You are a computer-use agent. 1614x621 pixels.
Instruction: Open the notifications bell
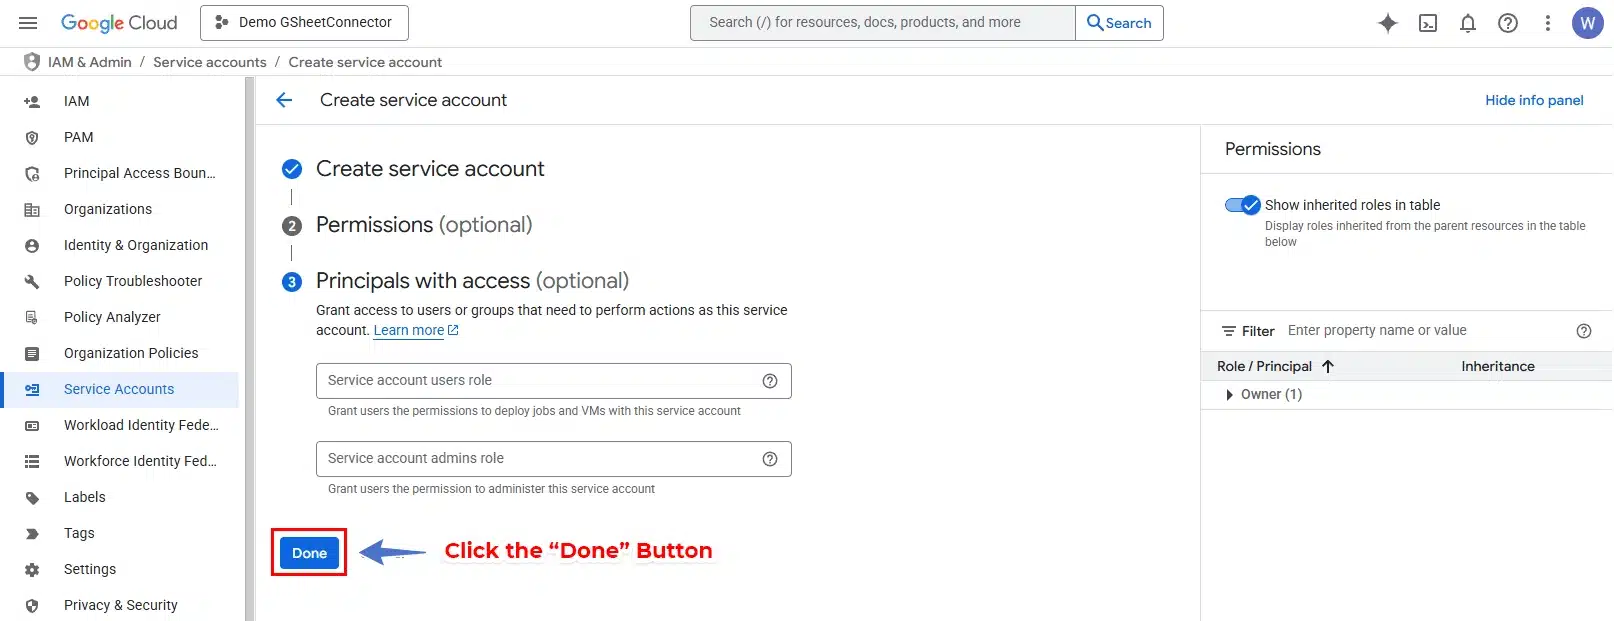click(1468, 23)
